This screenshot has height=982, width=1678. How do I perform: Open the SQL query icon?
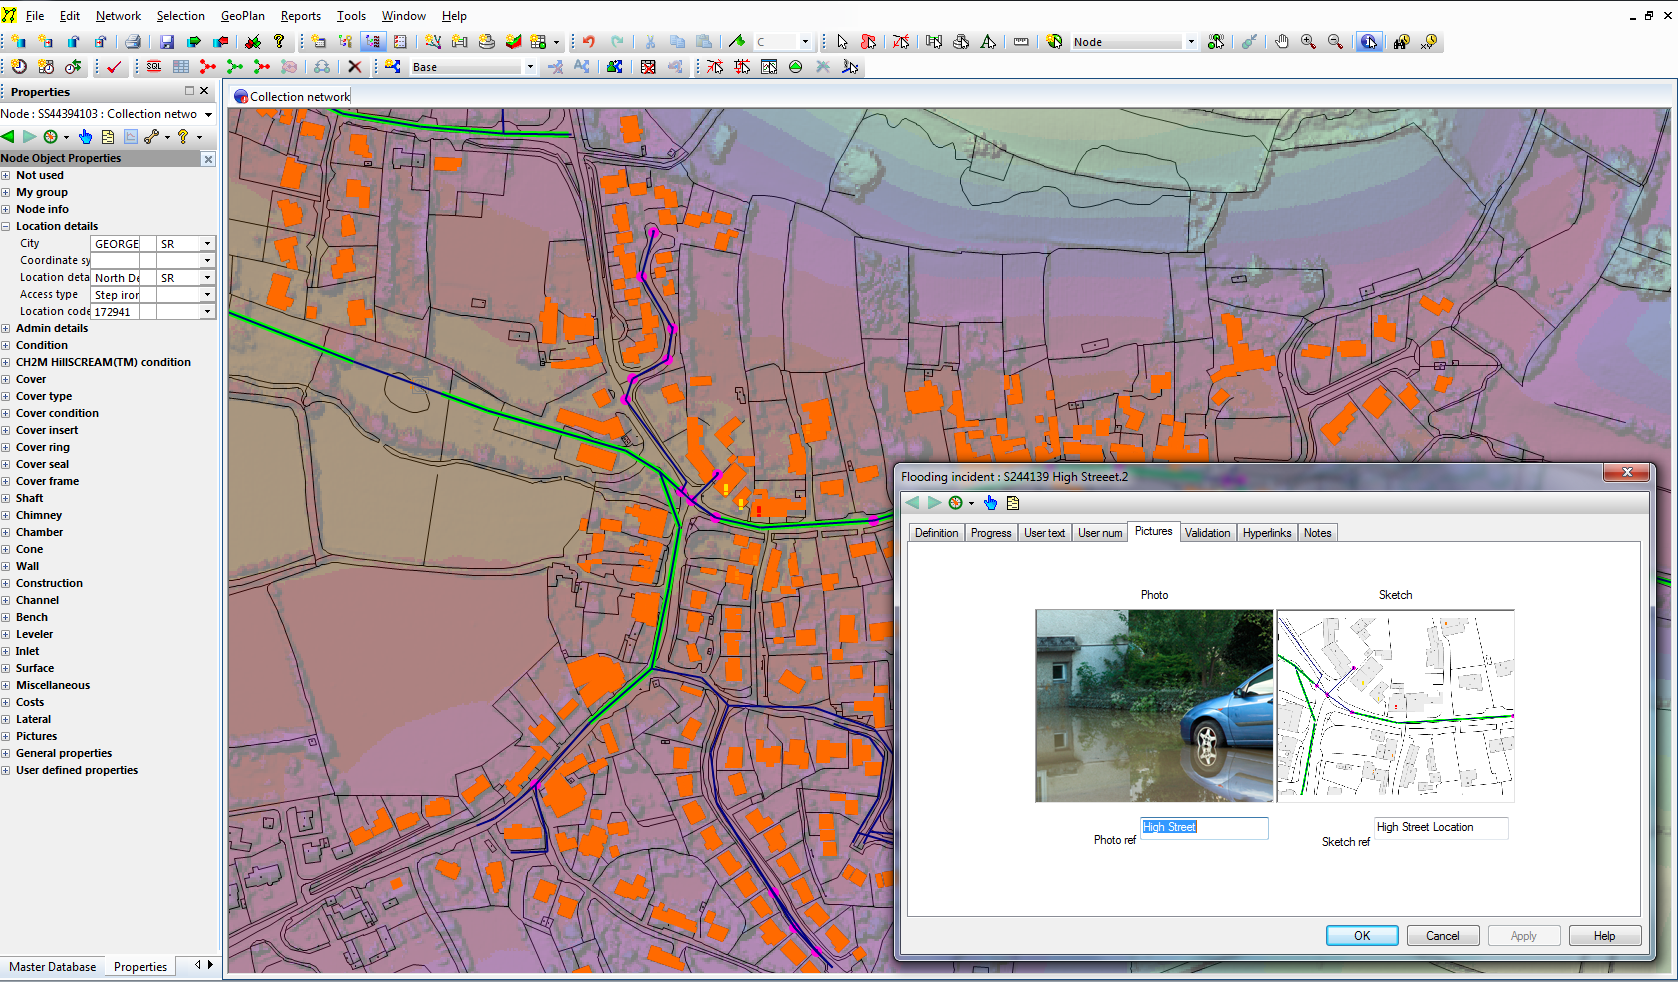[154, 67]
